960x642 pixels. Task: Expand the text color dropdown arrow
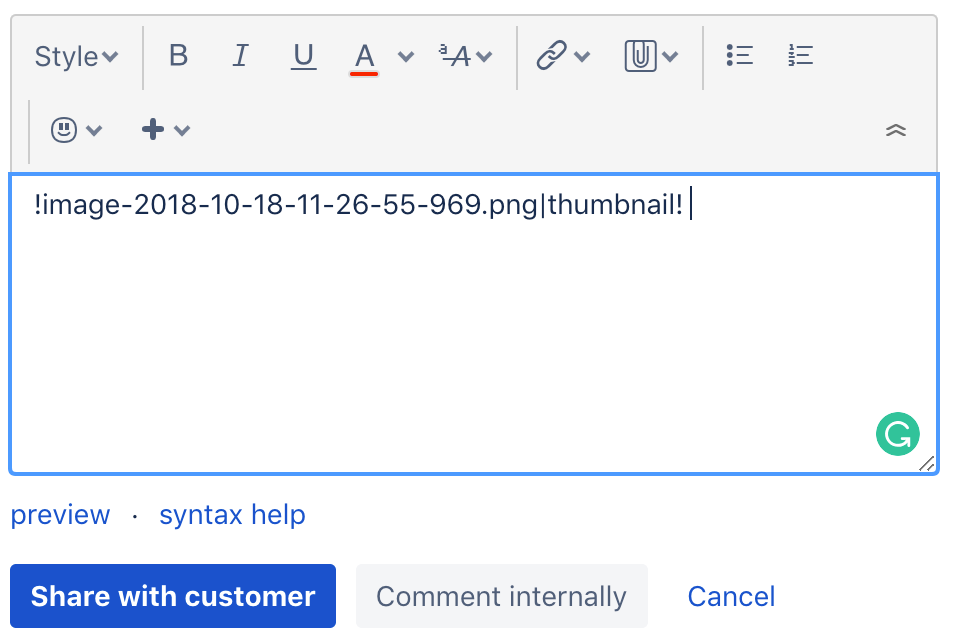tap(404, 56)
